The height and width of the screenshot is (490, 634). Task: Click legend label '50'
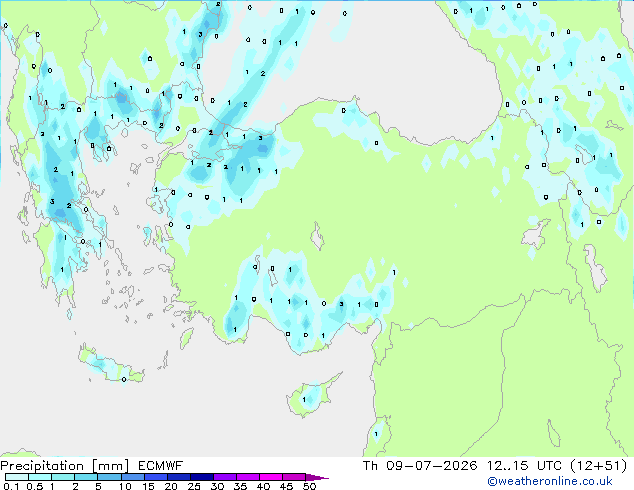pos(309,486)
